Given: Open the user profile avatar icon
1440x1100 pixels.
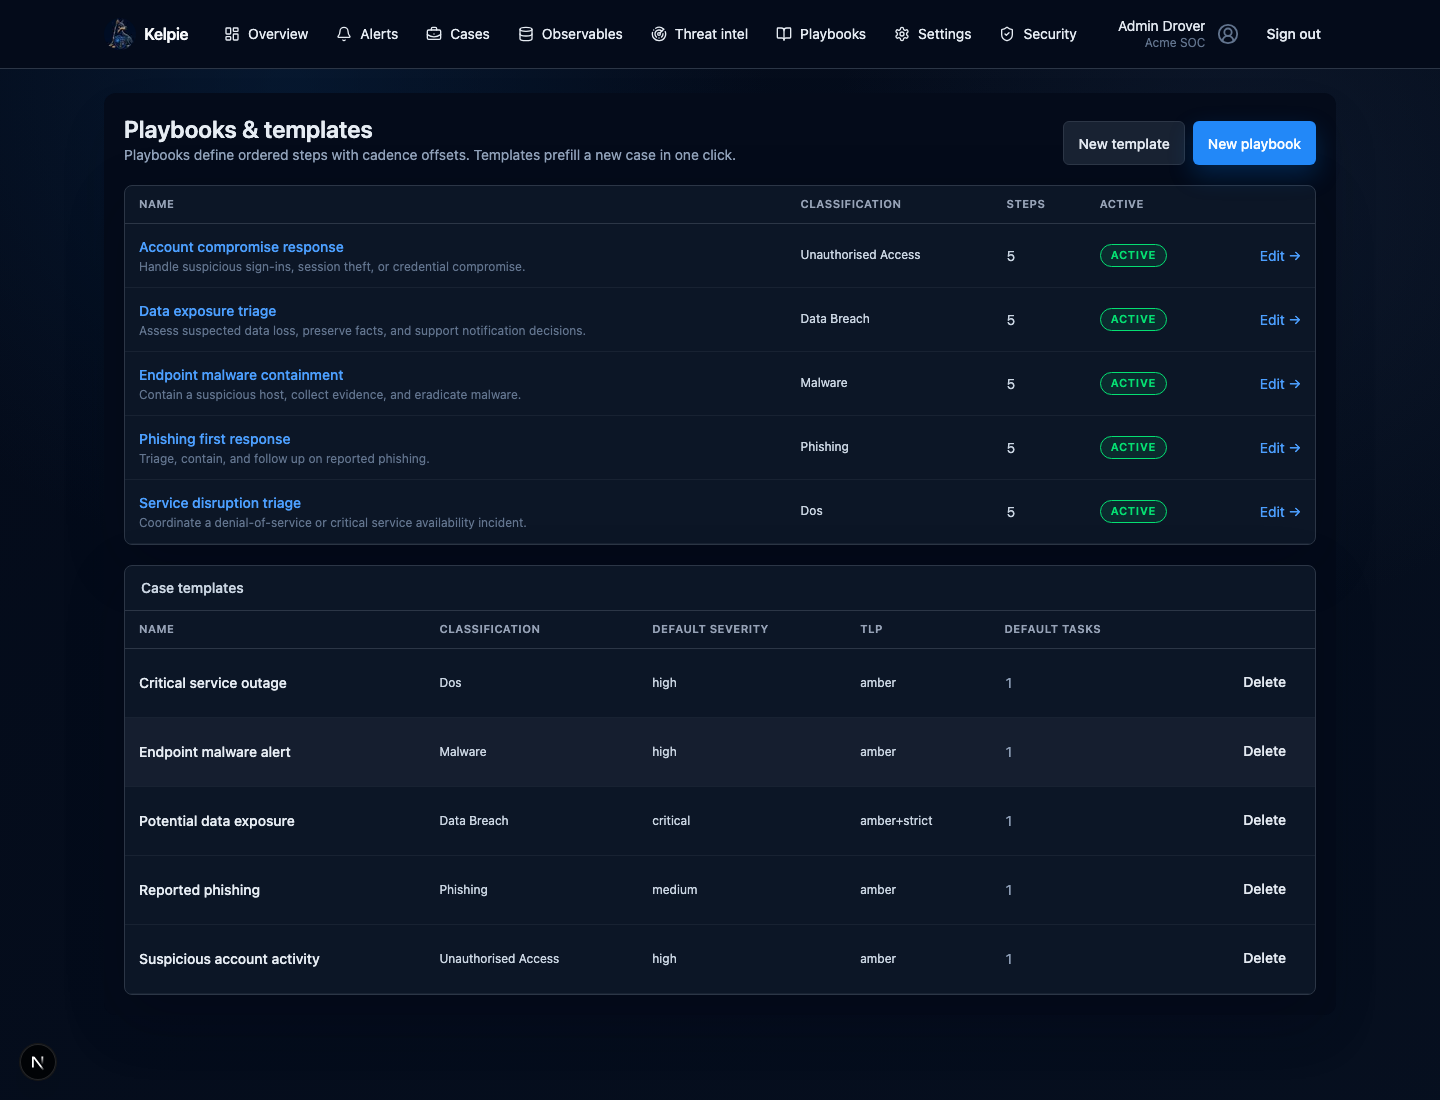Looking at the screenshot, I should pos(1228,34).
